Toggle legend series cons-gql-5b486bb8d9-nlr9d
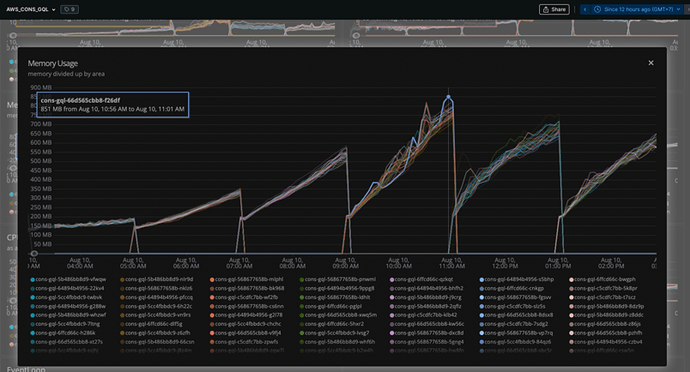The width and height of the screenshot is (690, 372). click(156, 280)
